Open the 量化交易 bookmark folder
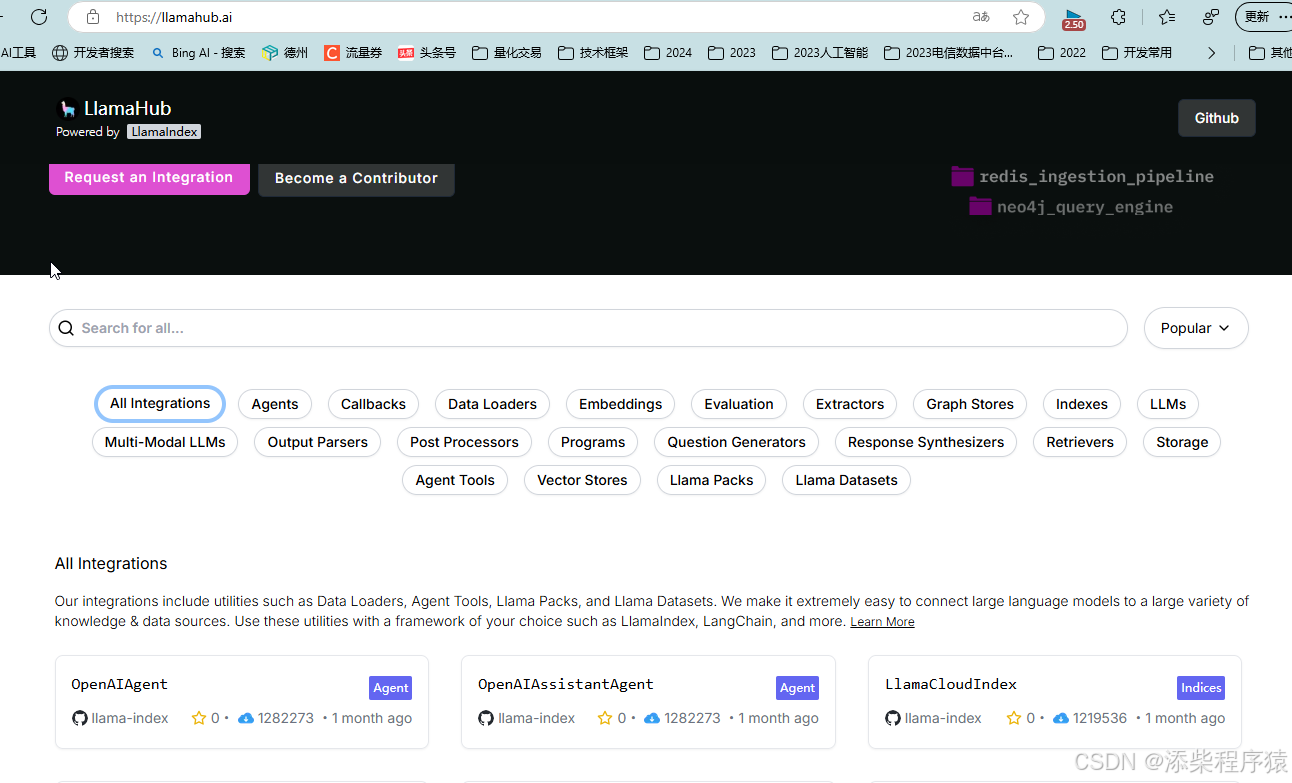The image size is (1292, 783). 507,53
